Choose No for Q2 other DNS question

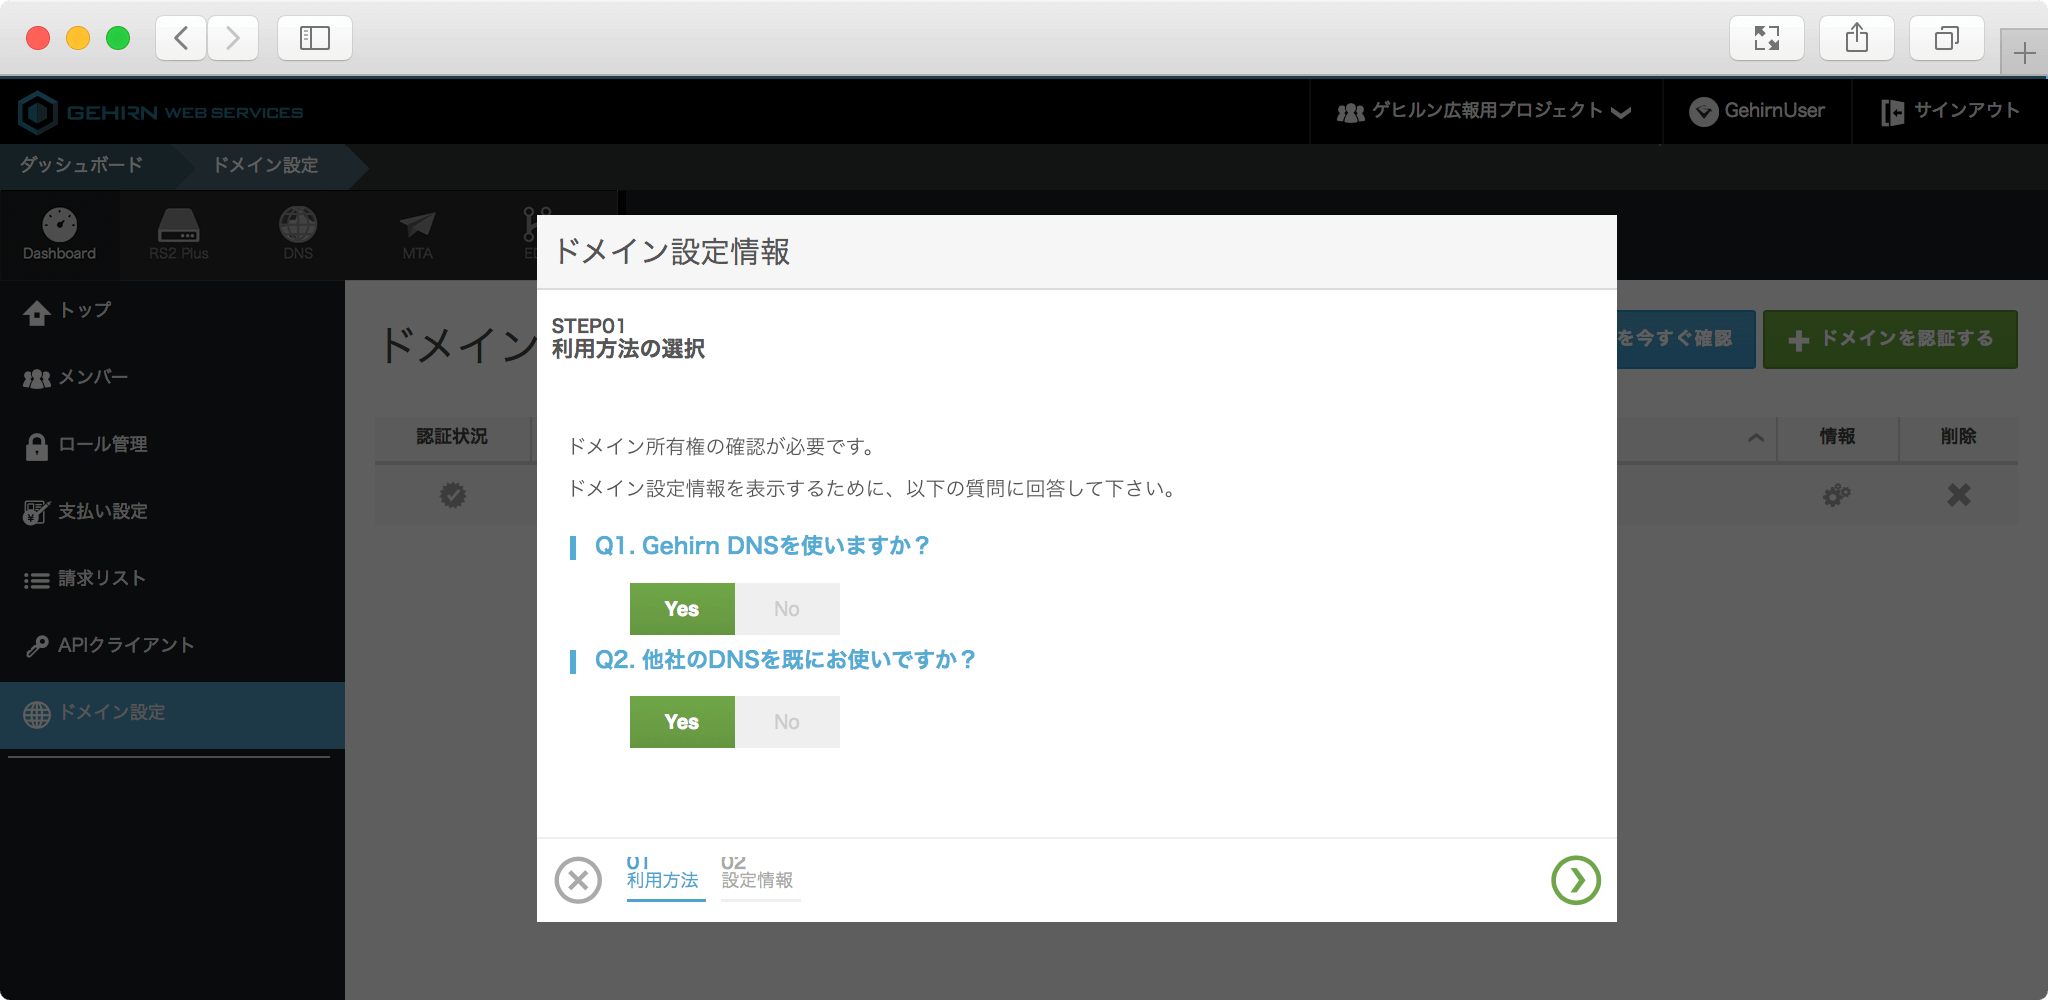(x=787, y=722)
